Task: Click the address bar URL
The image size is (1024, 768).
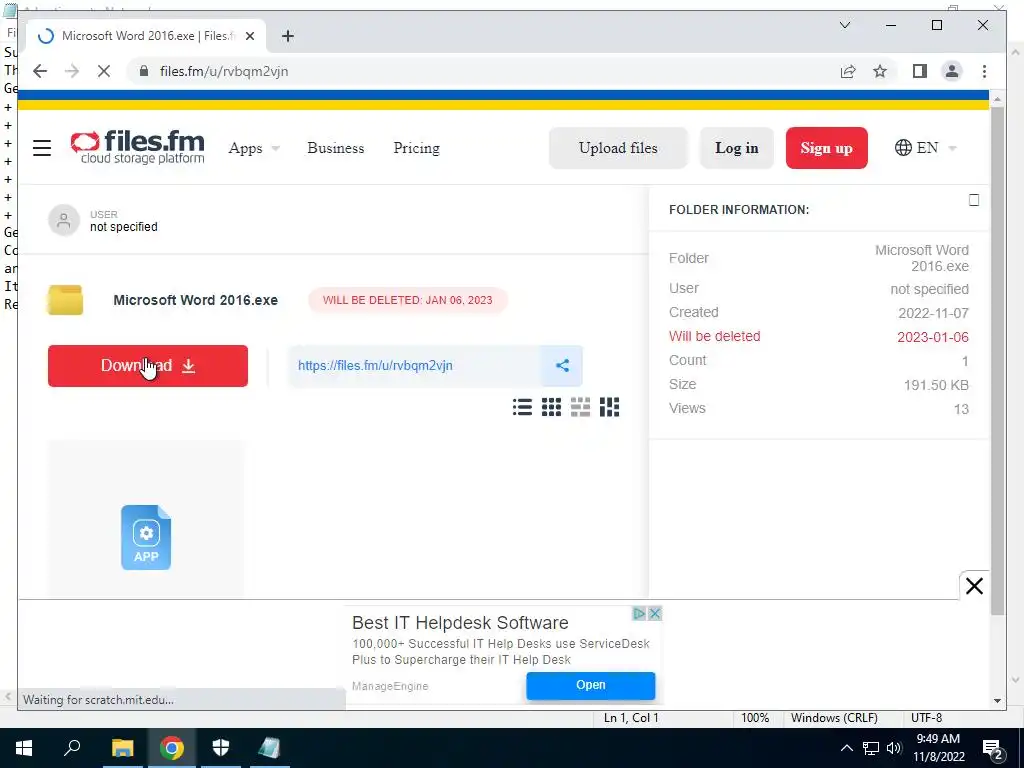Action: (x=224, y=71)
